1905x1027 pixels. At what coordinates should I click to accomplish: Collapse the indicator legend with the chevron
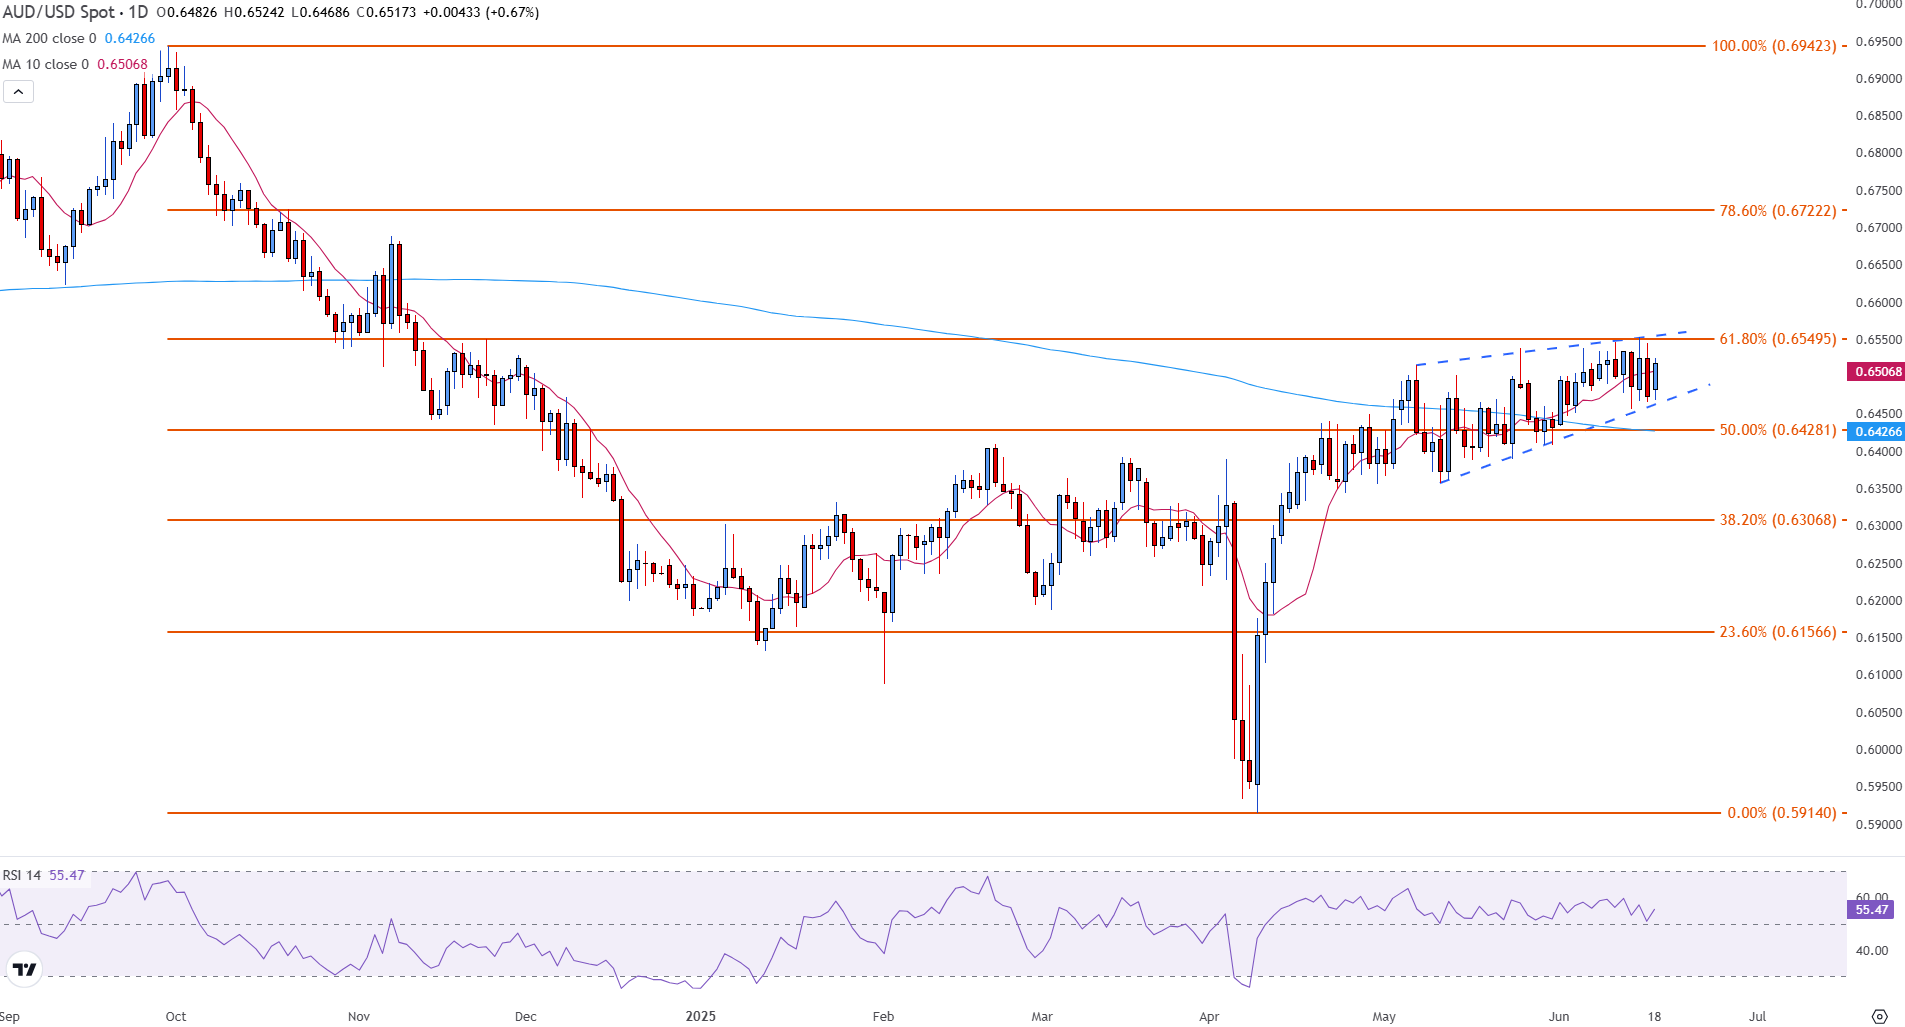pyautogui.click(x=18, y=92)
